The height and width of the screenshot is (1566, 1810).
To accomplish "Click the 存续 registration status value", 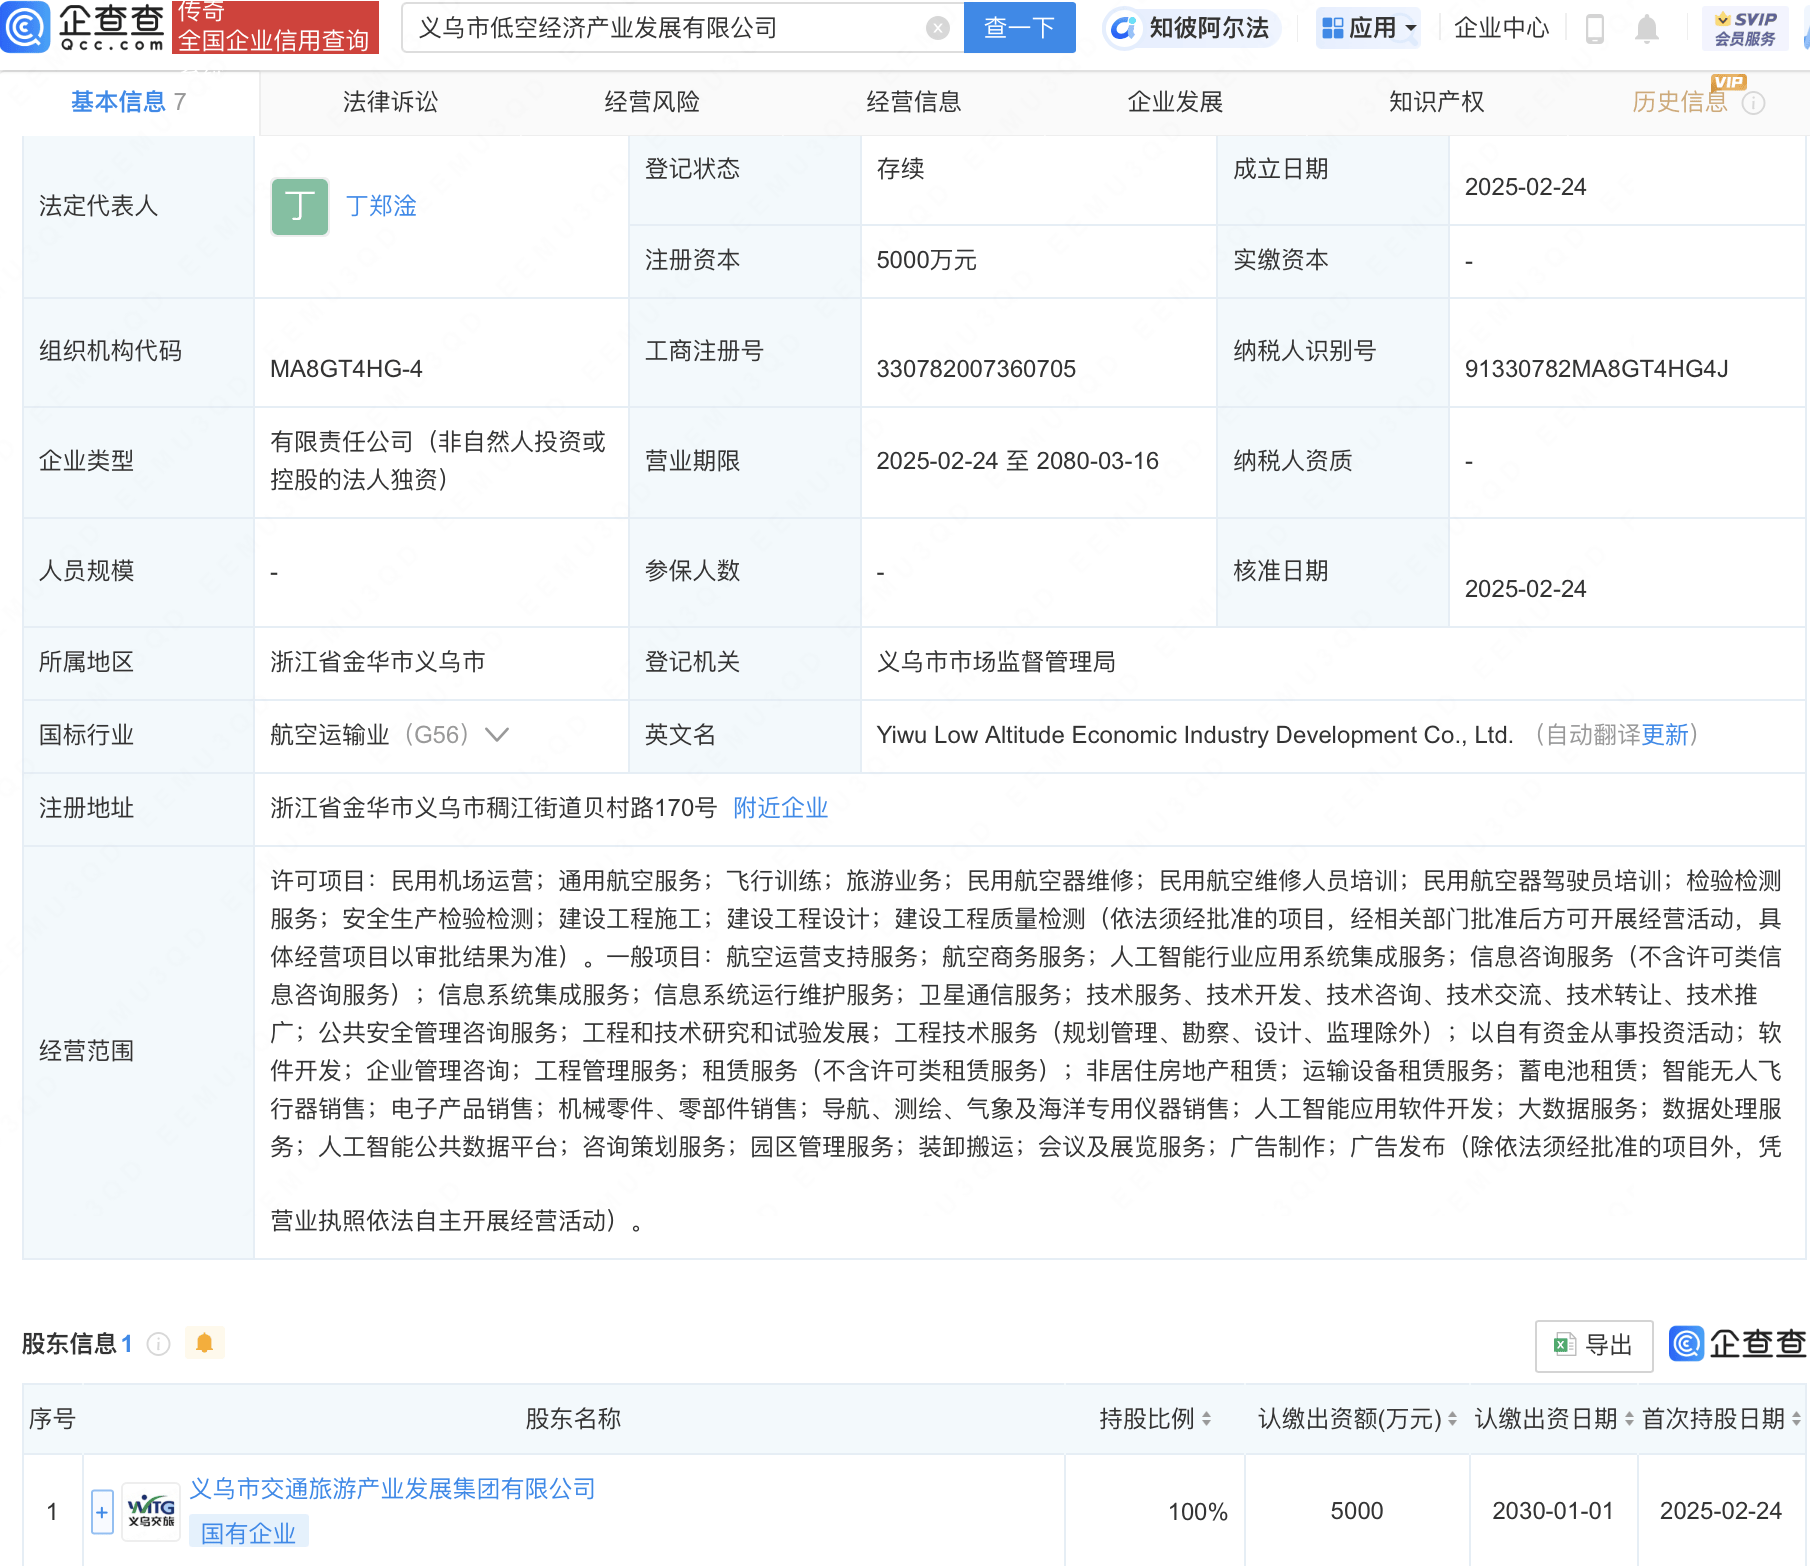I will 900,169.
